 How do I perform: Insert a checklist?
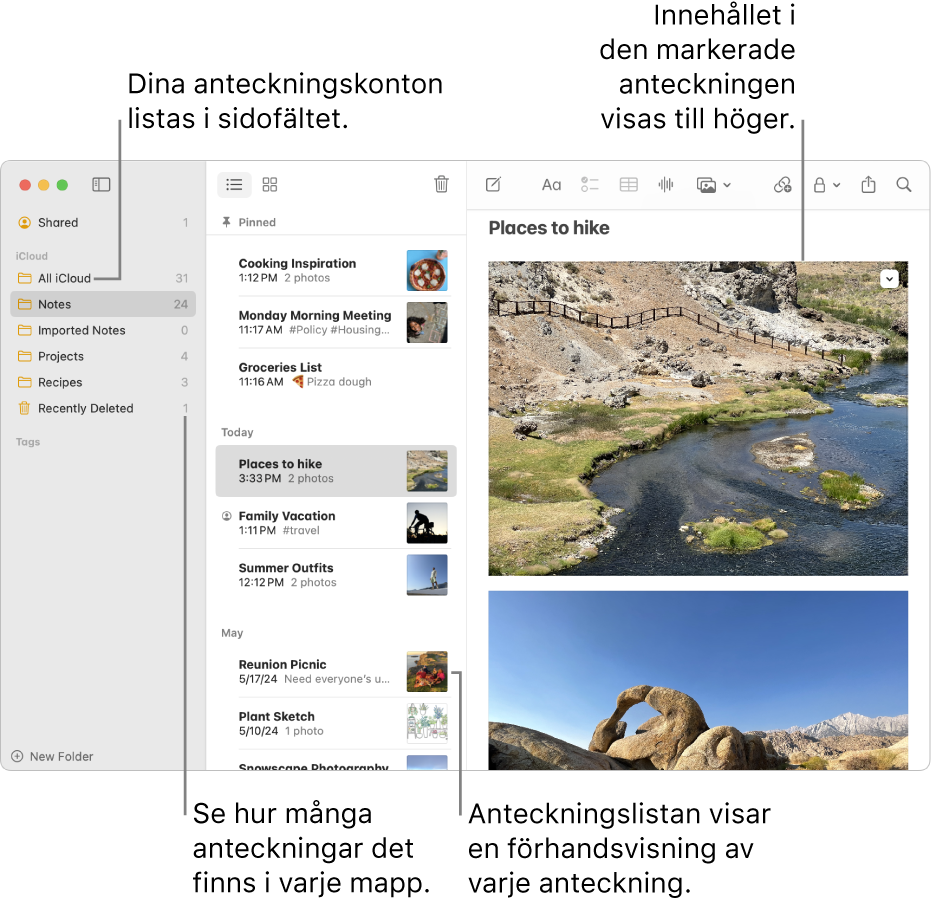[x=590, y=185]
